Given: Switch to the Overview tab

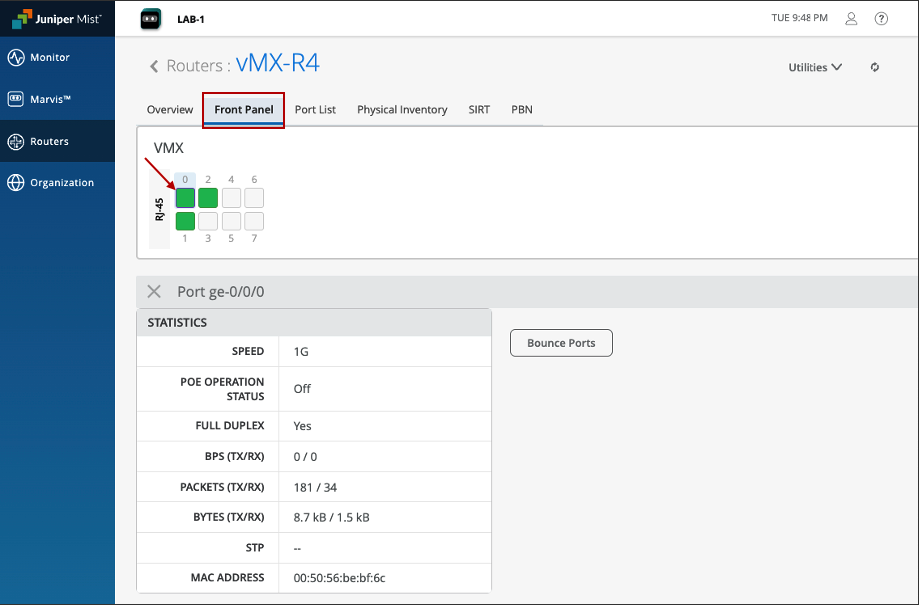Looking at the screenshot, I should point(170,110).
